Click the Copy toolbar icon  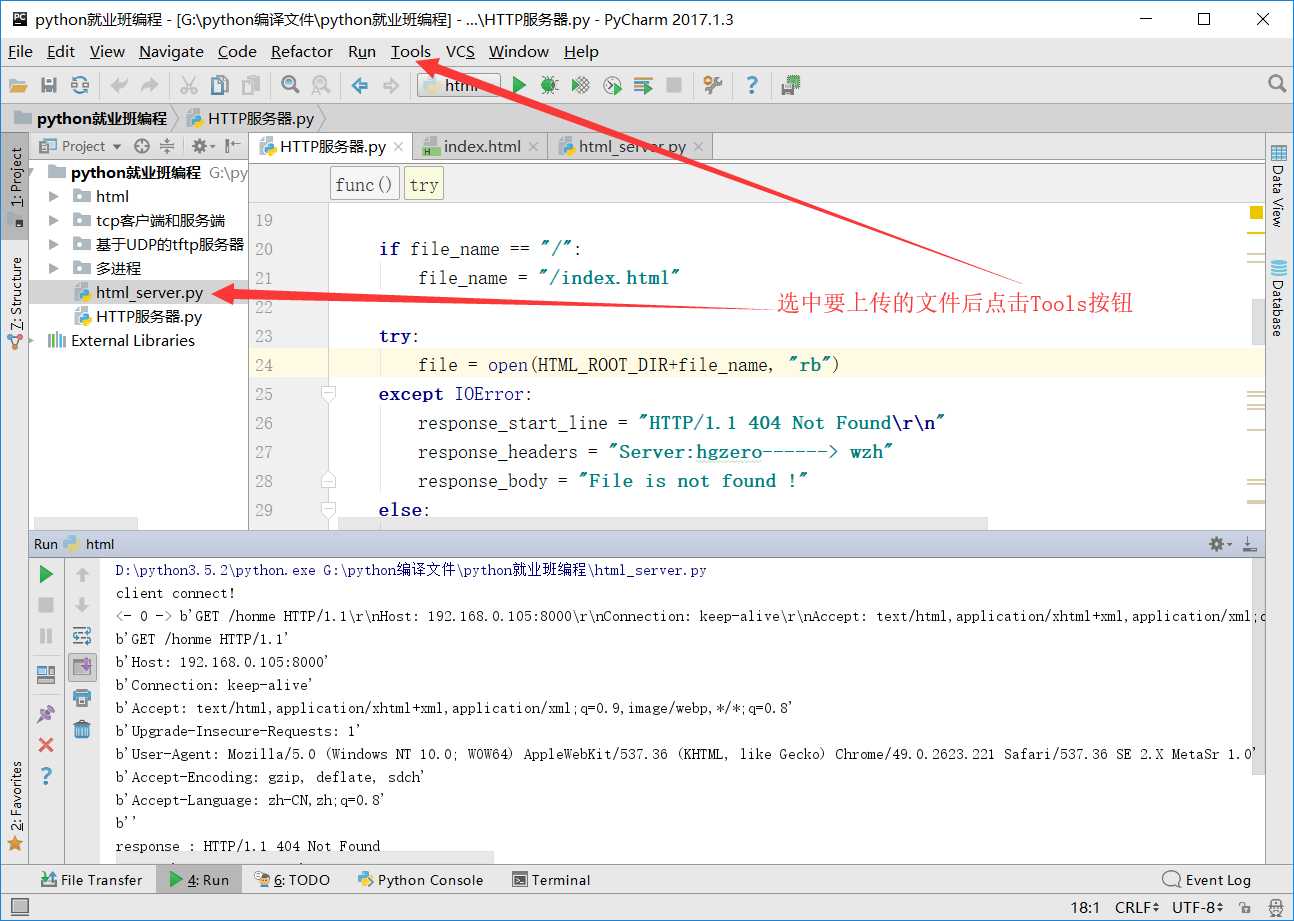pos(219,86)
